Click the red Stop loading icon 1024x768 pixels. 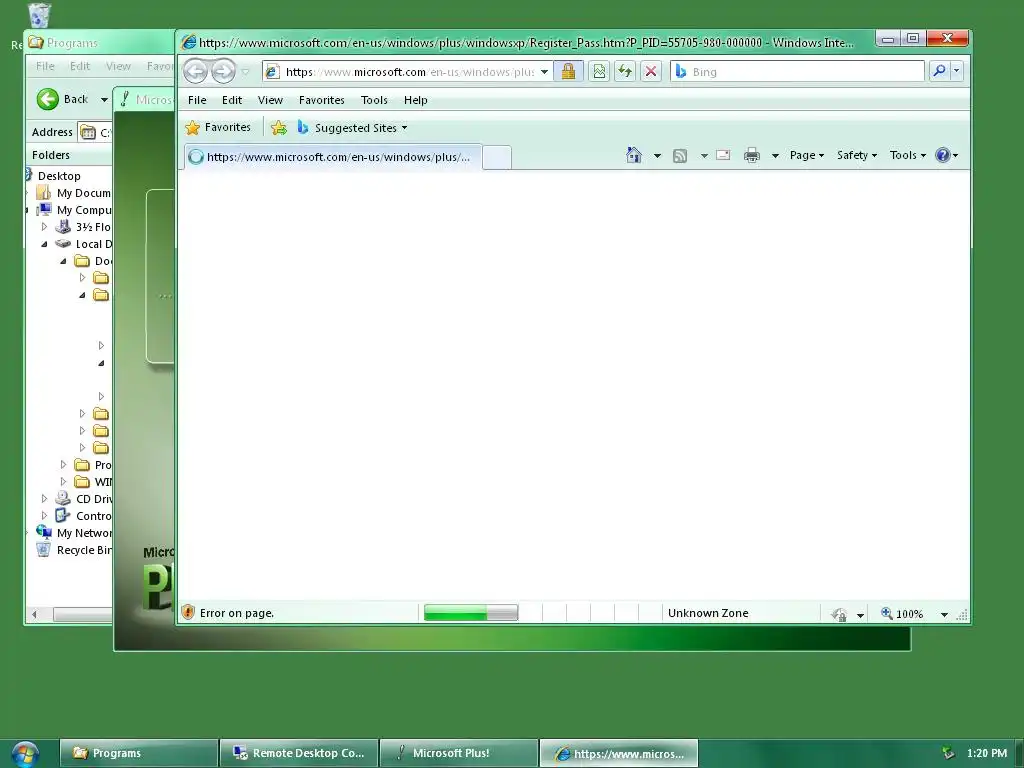(x=651, y=71)
